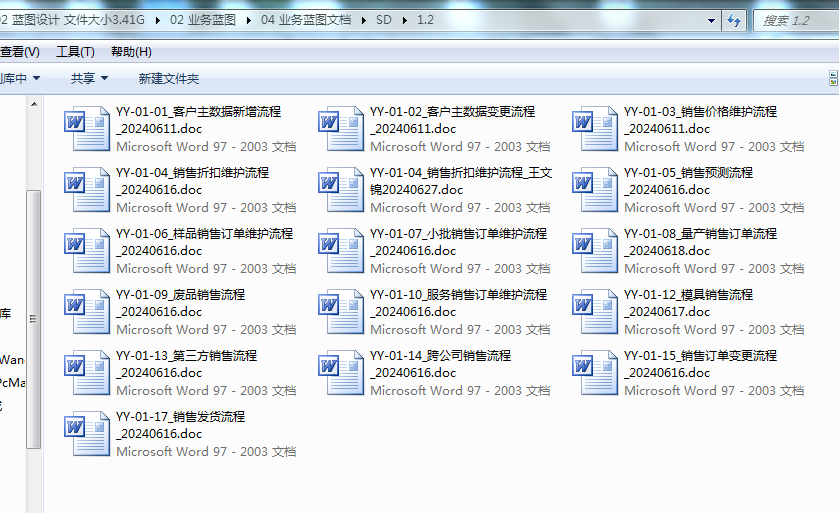Open the 查看(V) menu
The image size is (839, 513).
click(x=19, y=52)
